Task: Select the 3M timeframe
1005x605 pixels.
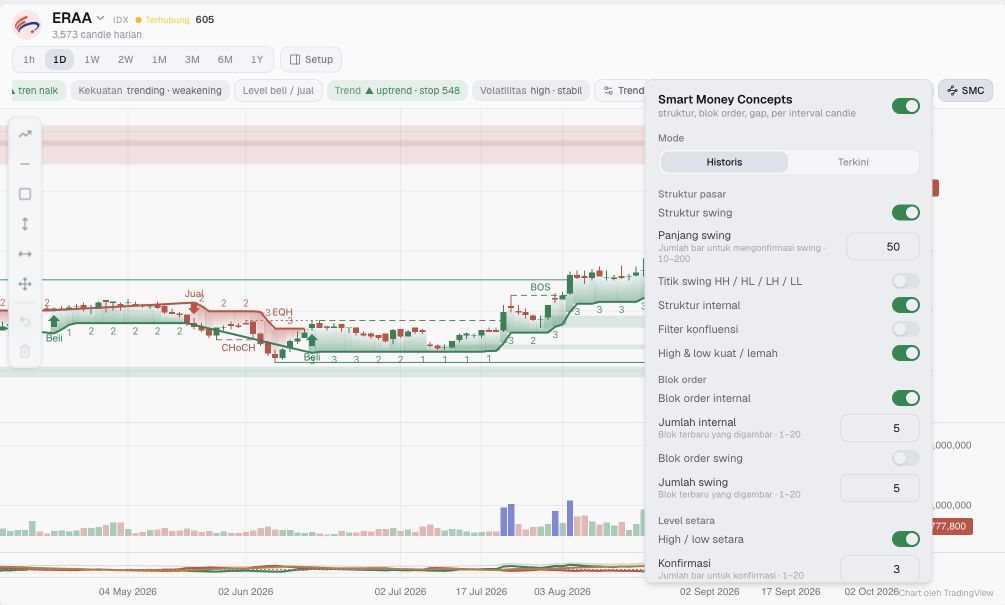Action: [192, 60]
